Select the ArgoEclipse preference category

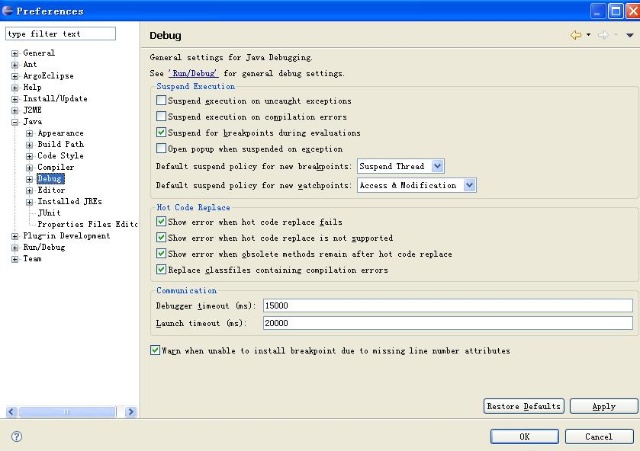click(x=48, y=76)
